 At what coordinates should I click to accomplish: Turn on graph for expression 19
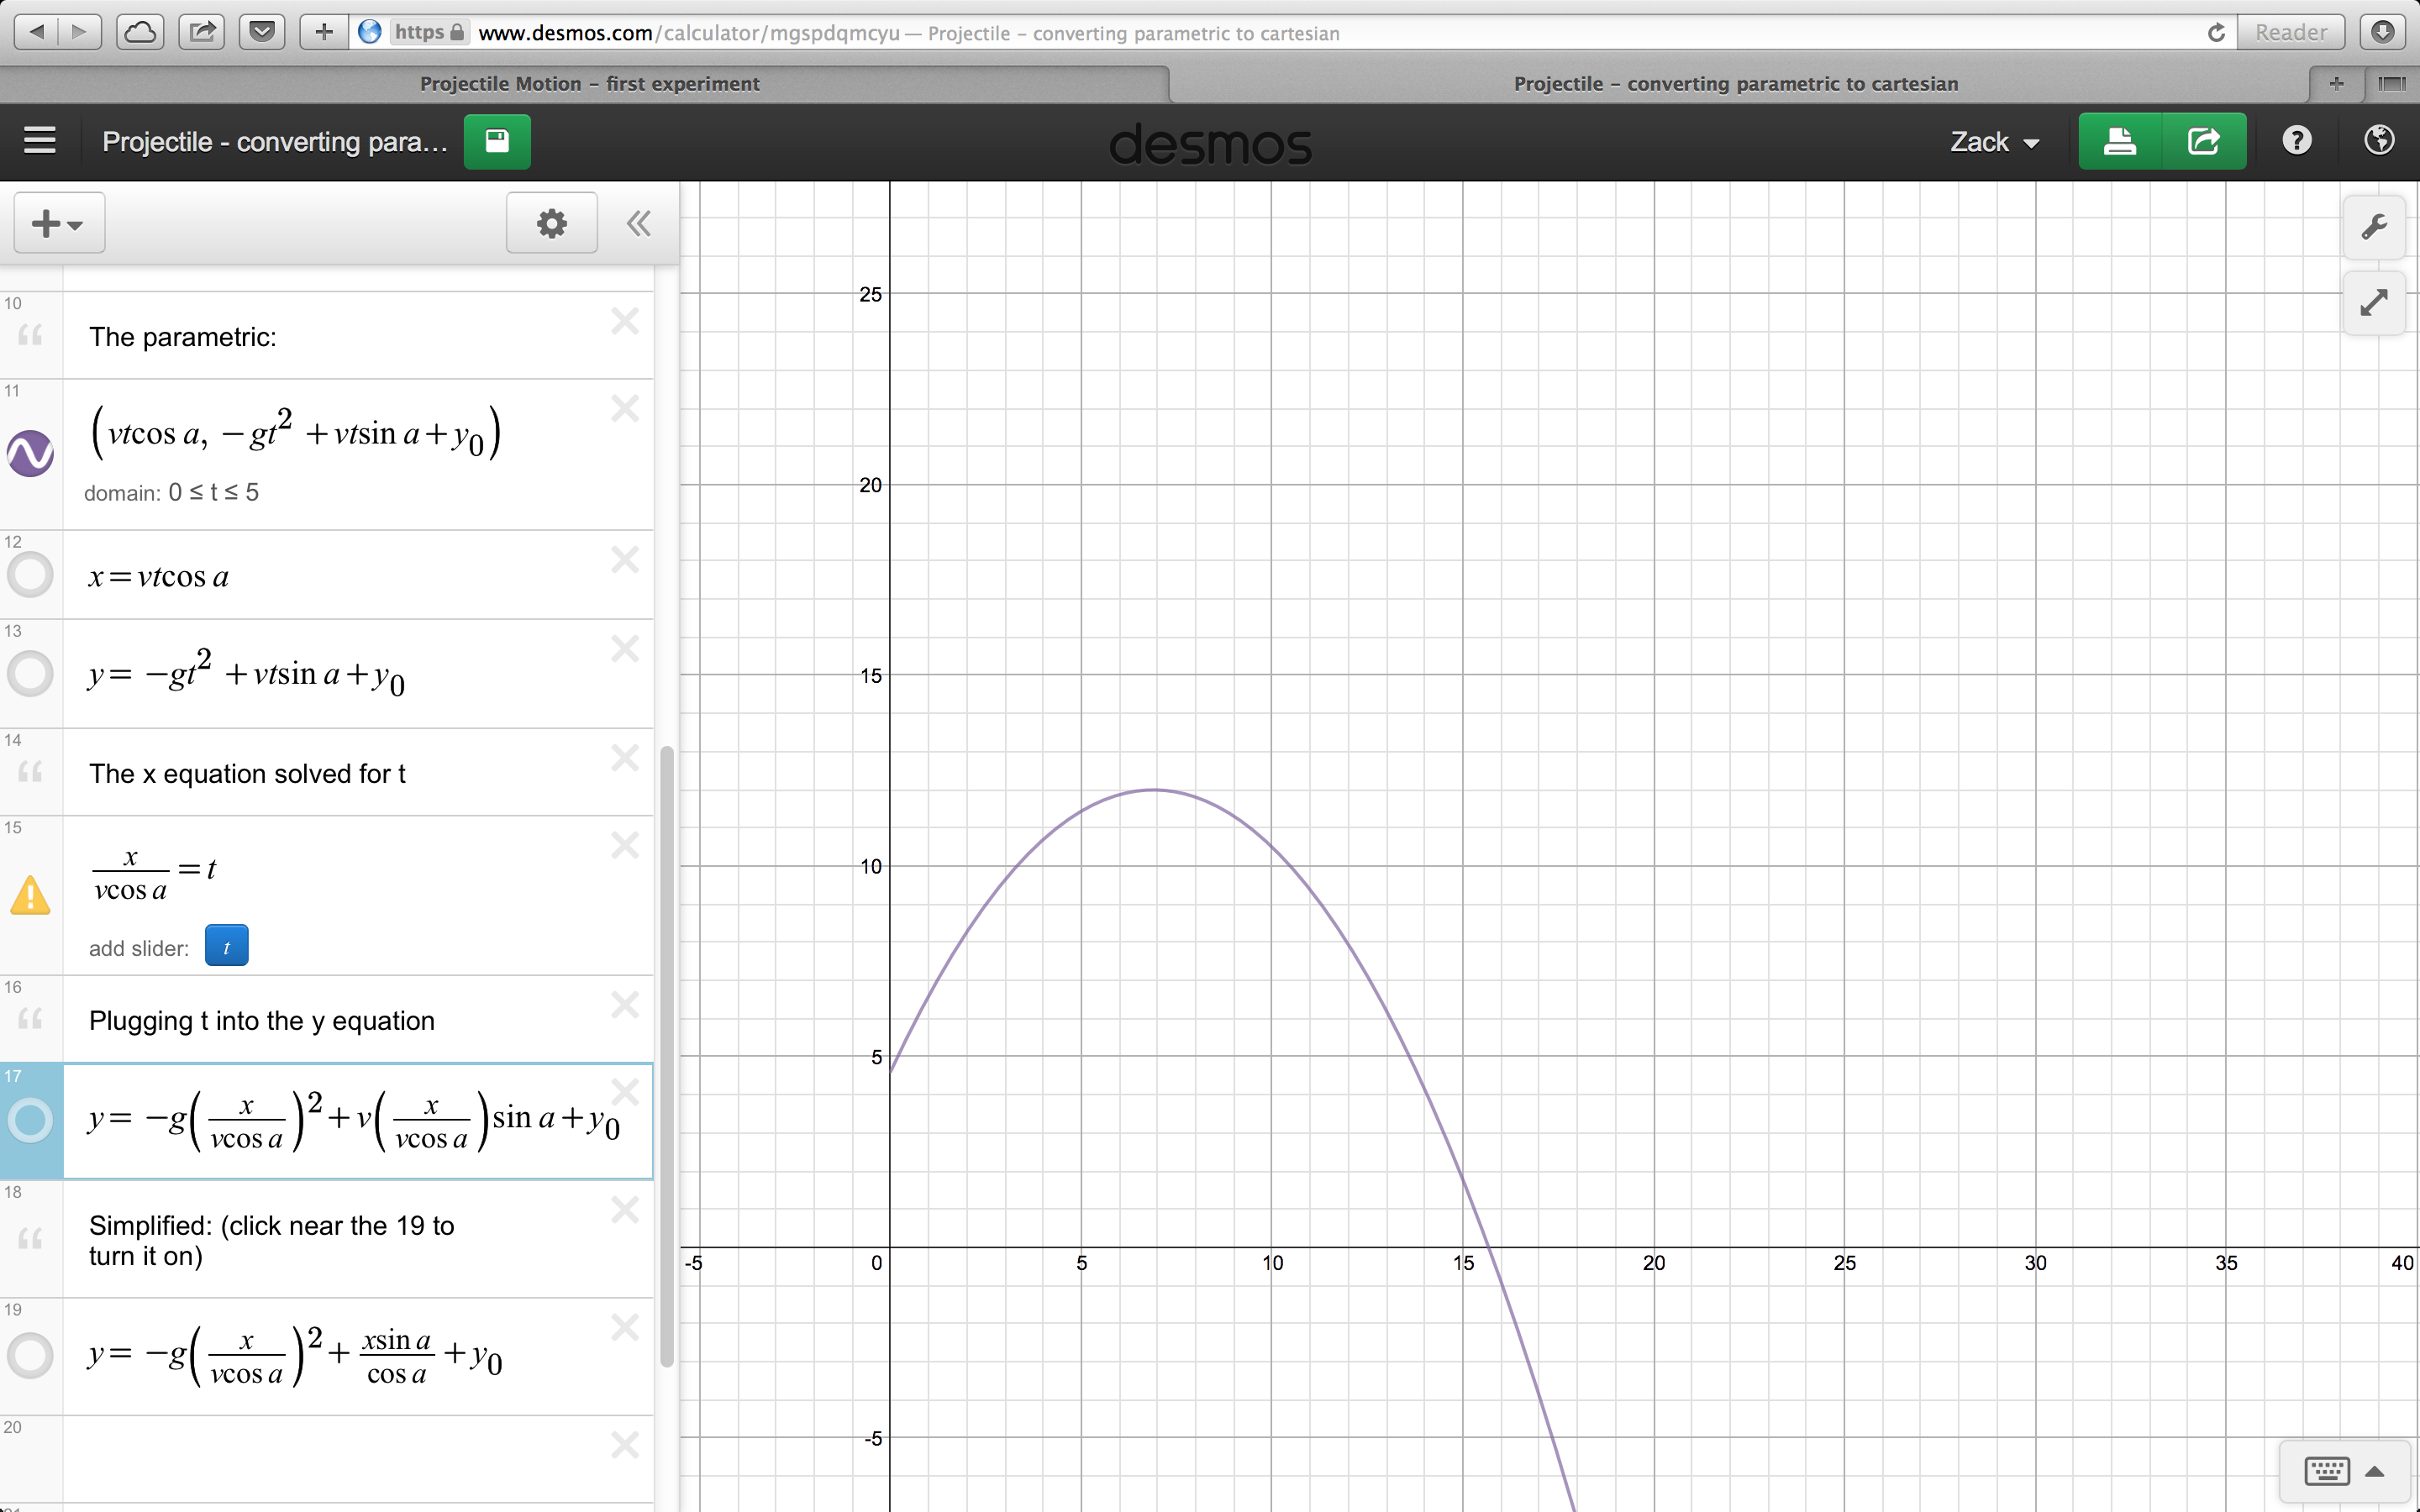tap(30, 1356)
